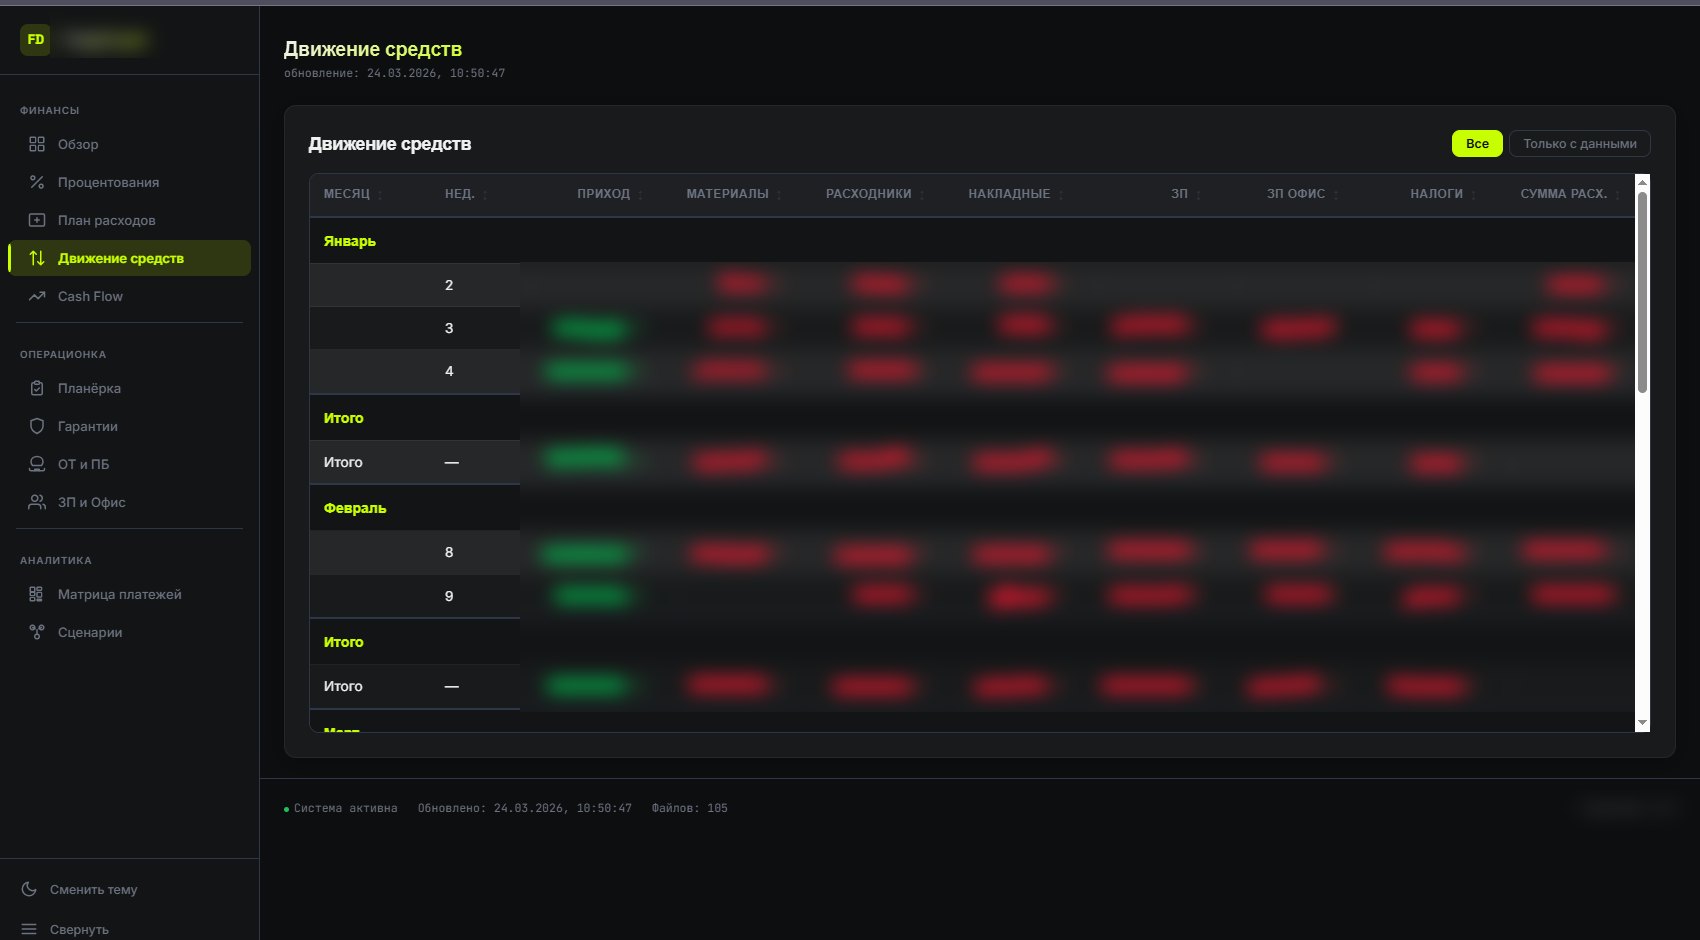Click the Матрица платежей grid icon
This screenshot has height=940, width=1700.
[x=37, y=594]
